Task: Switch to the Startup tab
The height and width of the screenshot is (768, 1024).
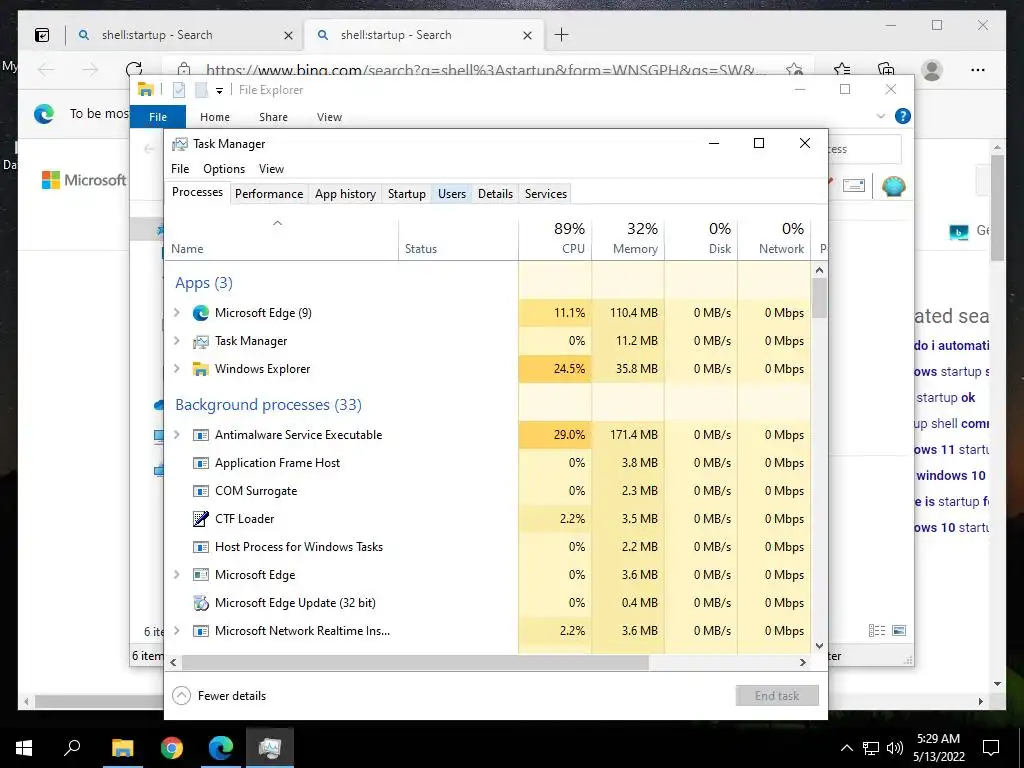Action: coord(407,194)
